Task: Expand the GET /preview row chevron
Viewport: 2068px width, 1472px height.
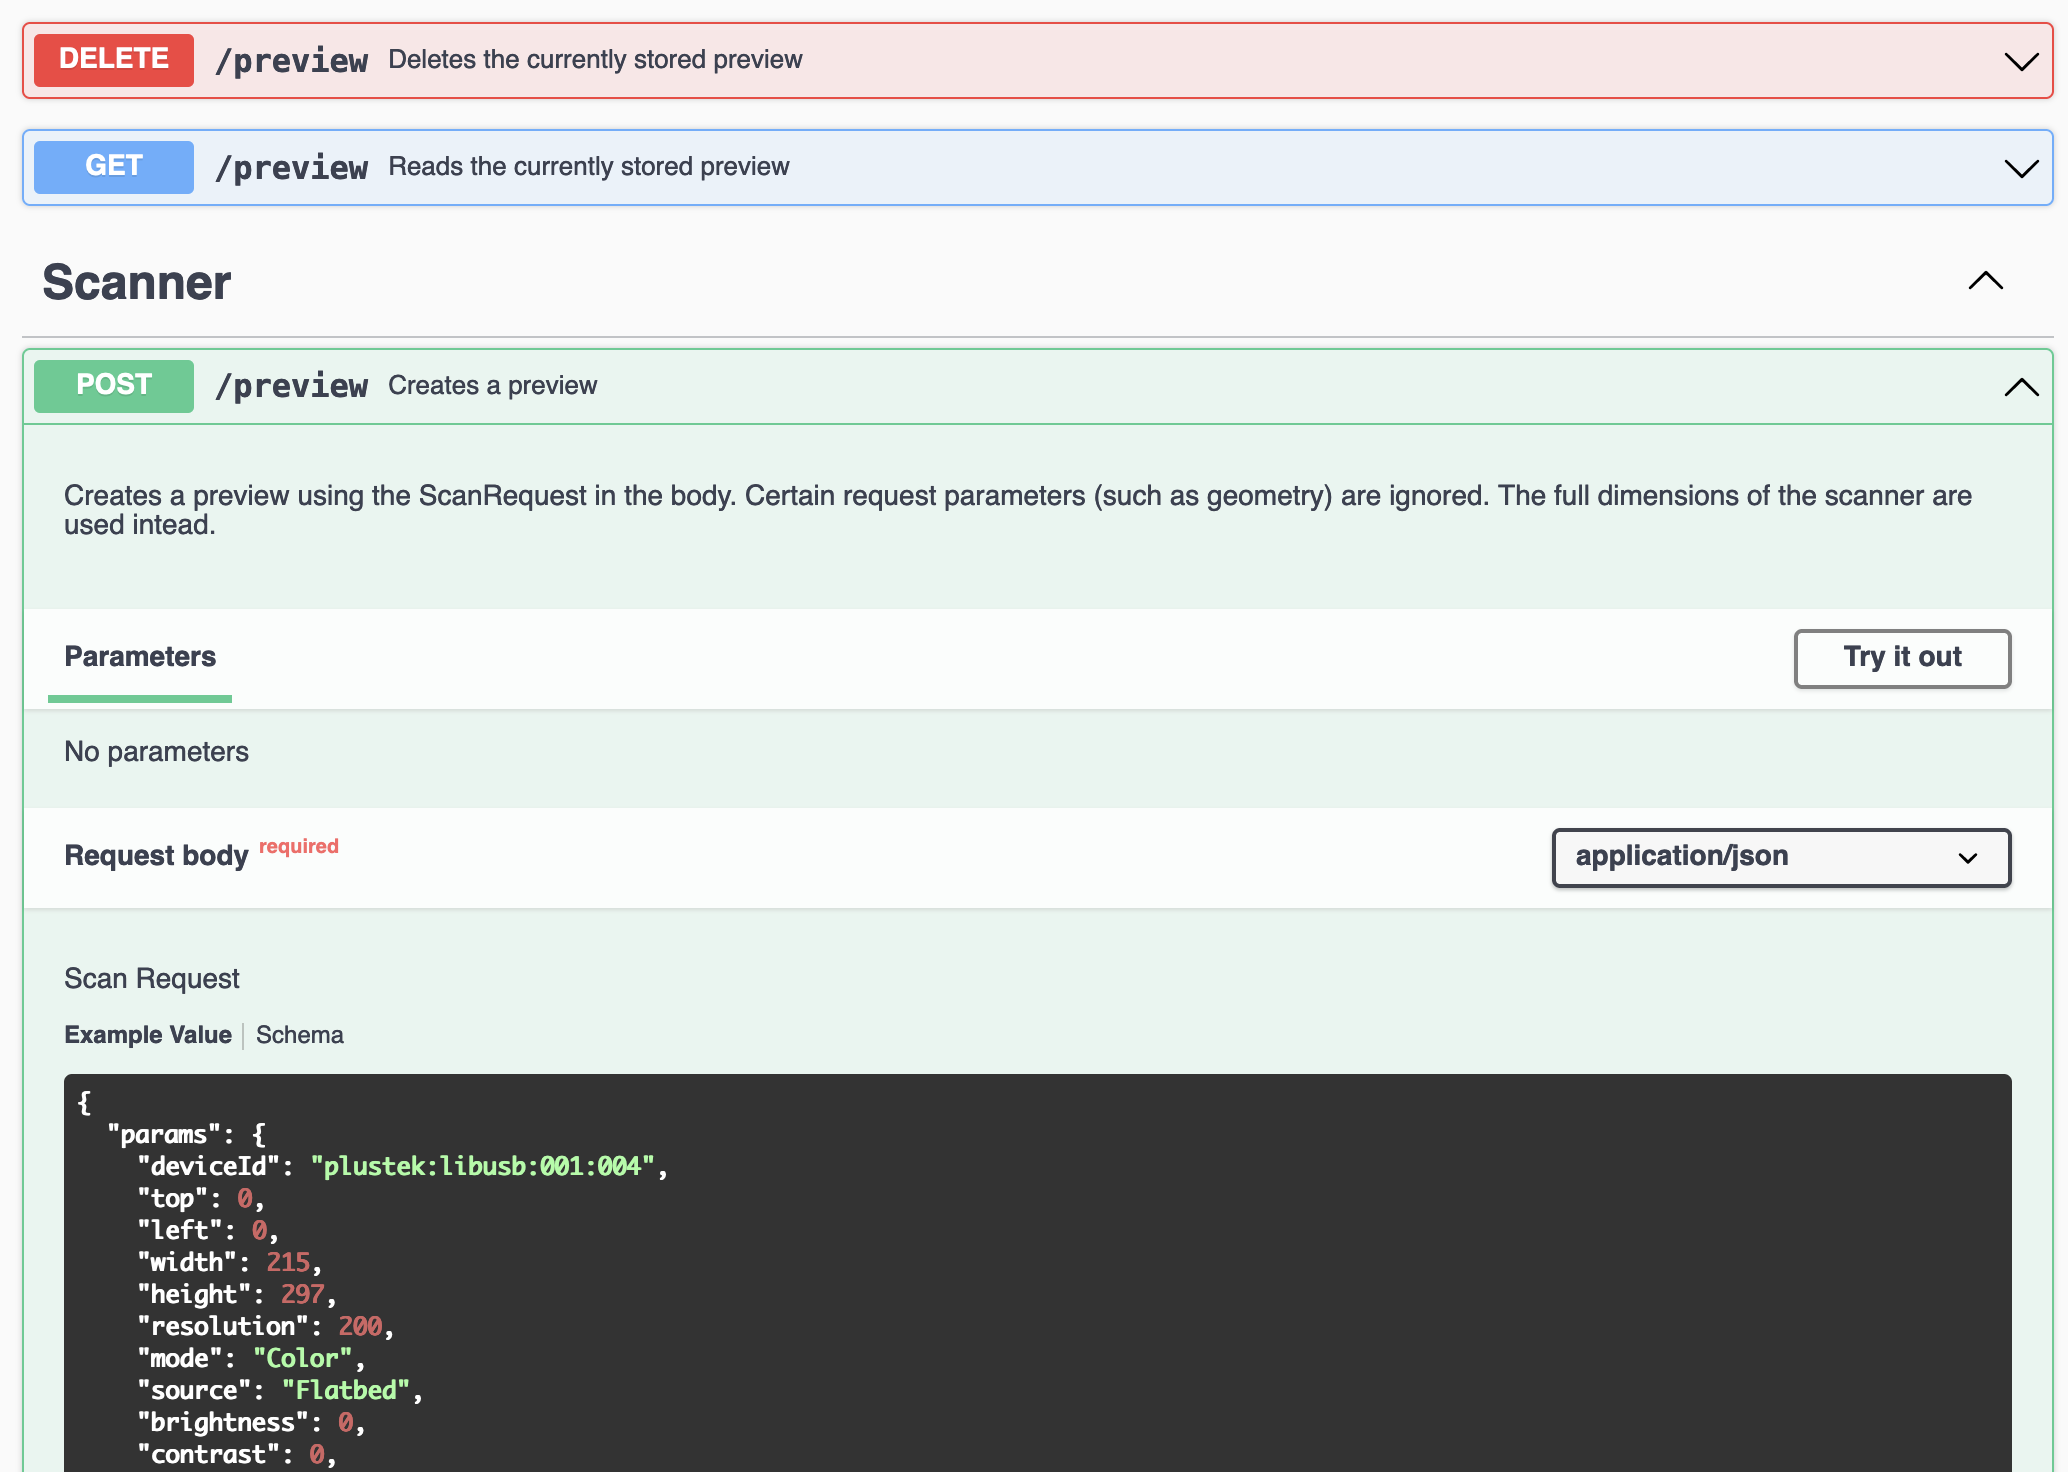Action: (2021, 167)
